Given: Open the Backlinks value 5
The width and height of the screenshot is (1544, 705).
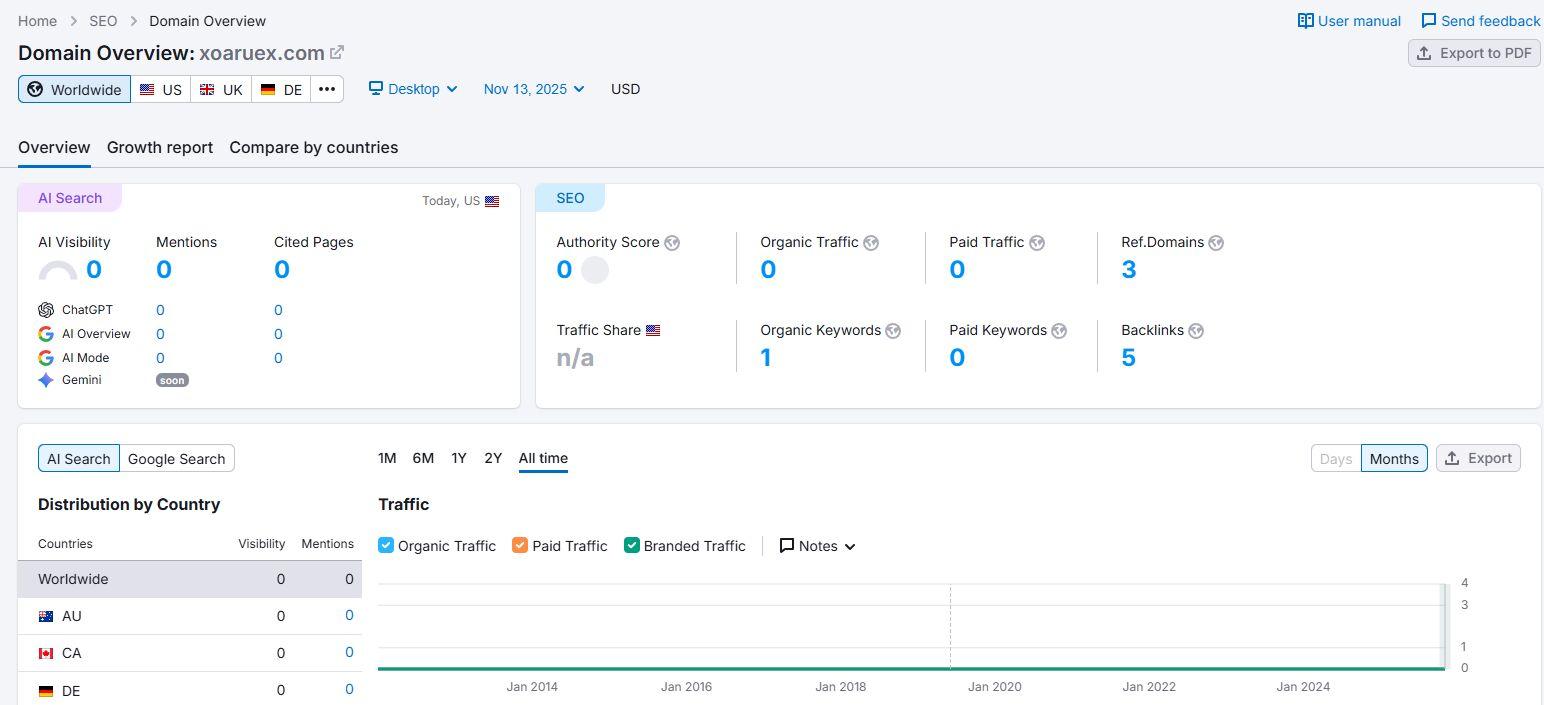Looking at the screenshot, I should tap(1128, 357).
